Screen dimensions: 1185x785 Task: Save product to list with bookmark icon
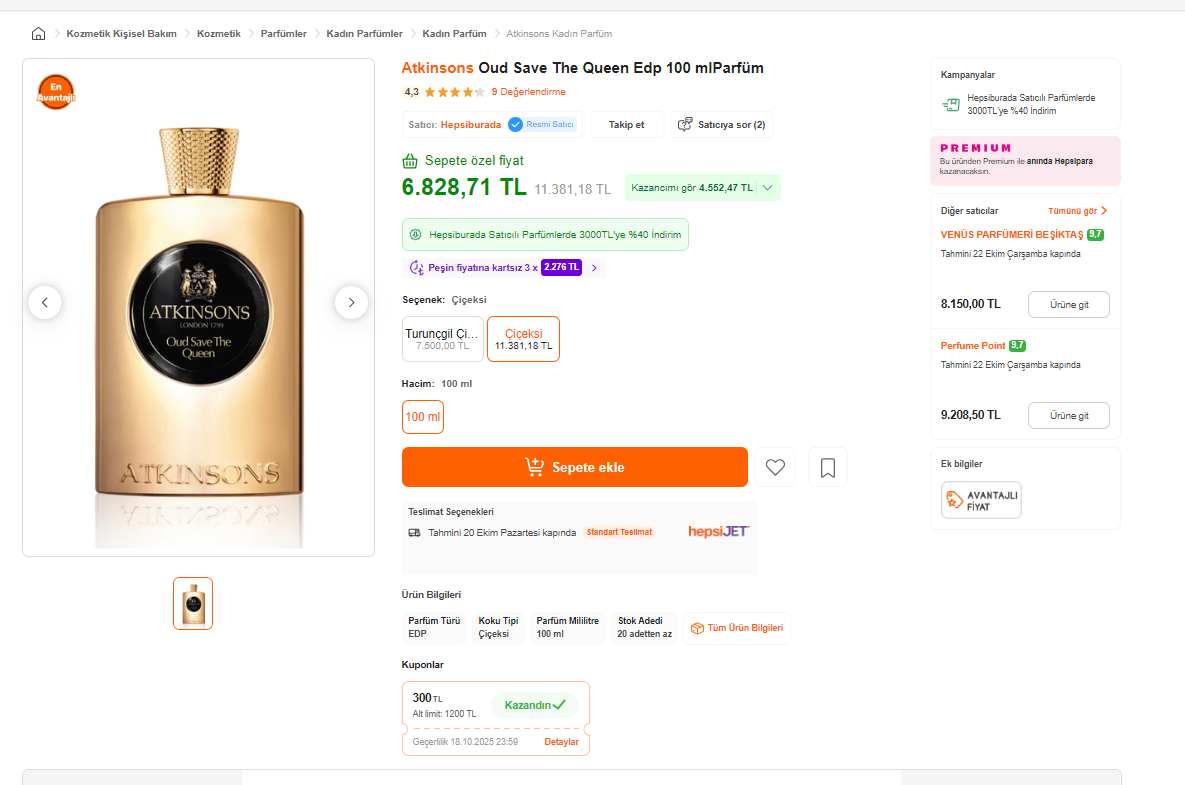[828, 467]
